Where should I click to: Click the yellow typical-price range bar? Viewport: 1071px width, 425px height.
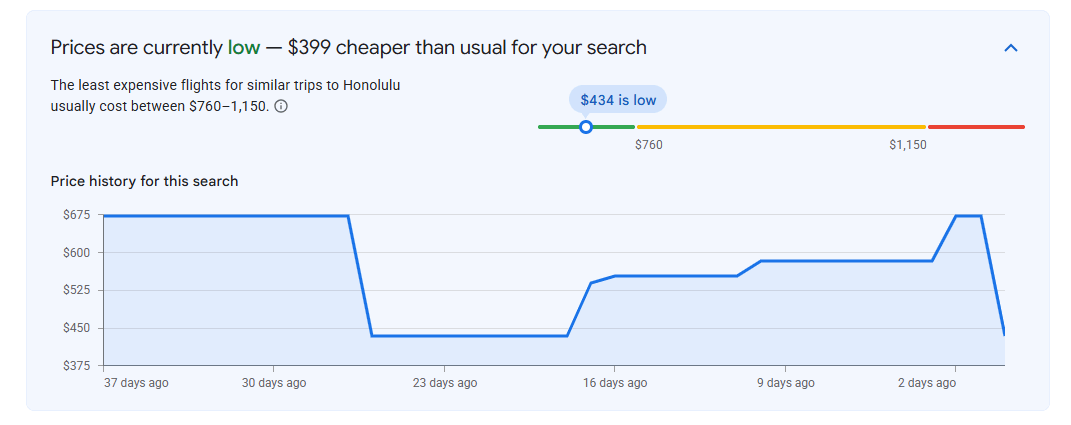(x=781, y=127)
